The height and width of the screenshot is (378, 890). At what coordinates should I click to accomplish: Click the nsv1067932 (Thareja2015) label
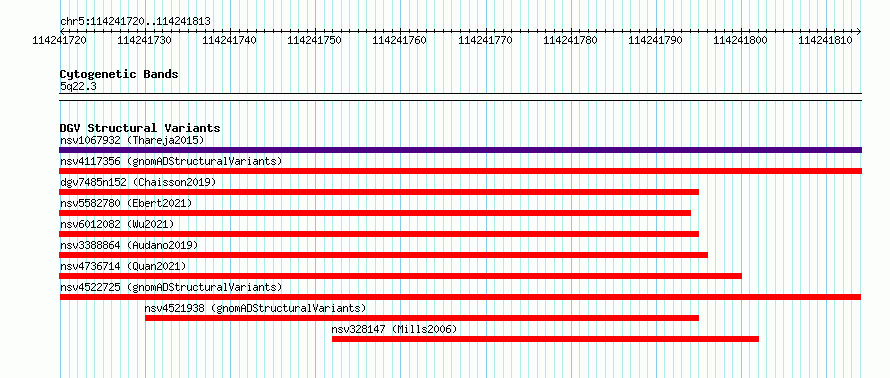[x=132, y=140]
